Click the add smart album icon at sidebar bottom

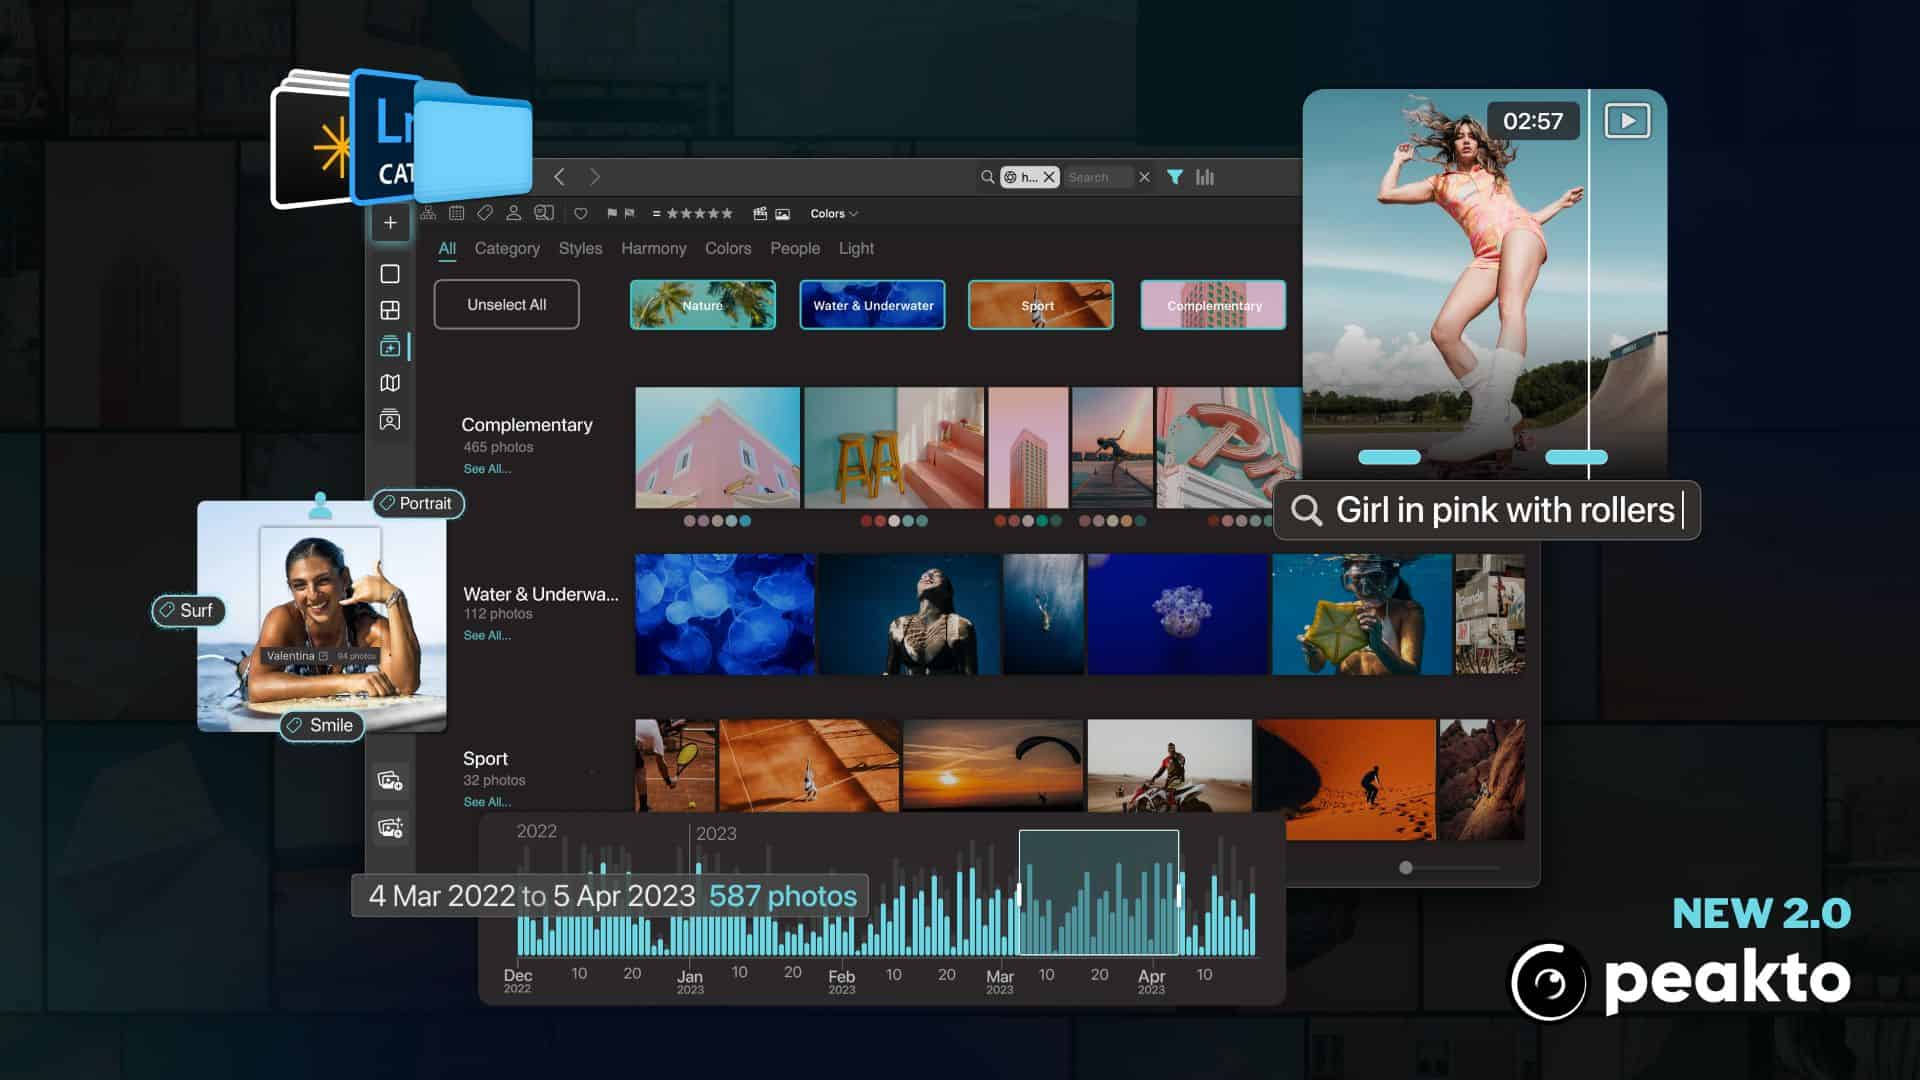[x=390, y=827]
